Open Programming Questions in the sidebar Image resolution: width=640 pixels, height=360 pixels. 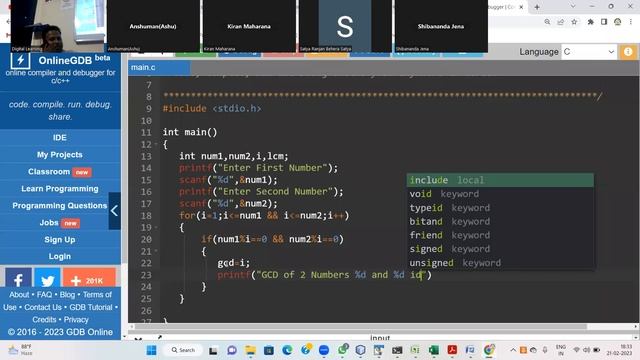60,206
